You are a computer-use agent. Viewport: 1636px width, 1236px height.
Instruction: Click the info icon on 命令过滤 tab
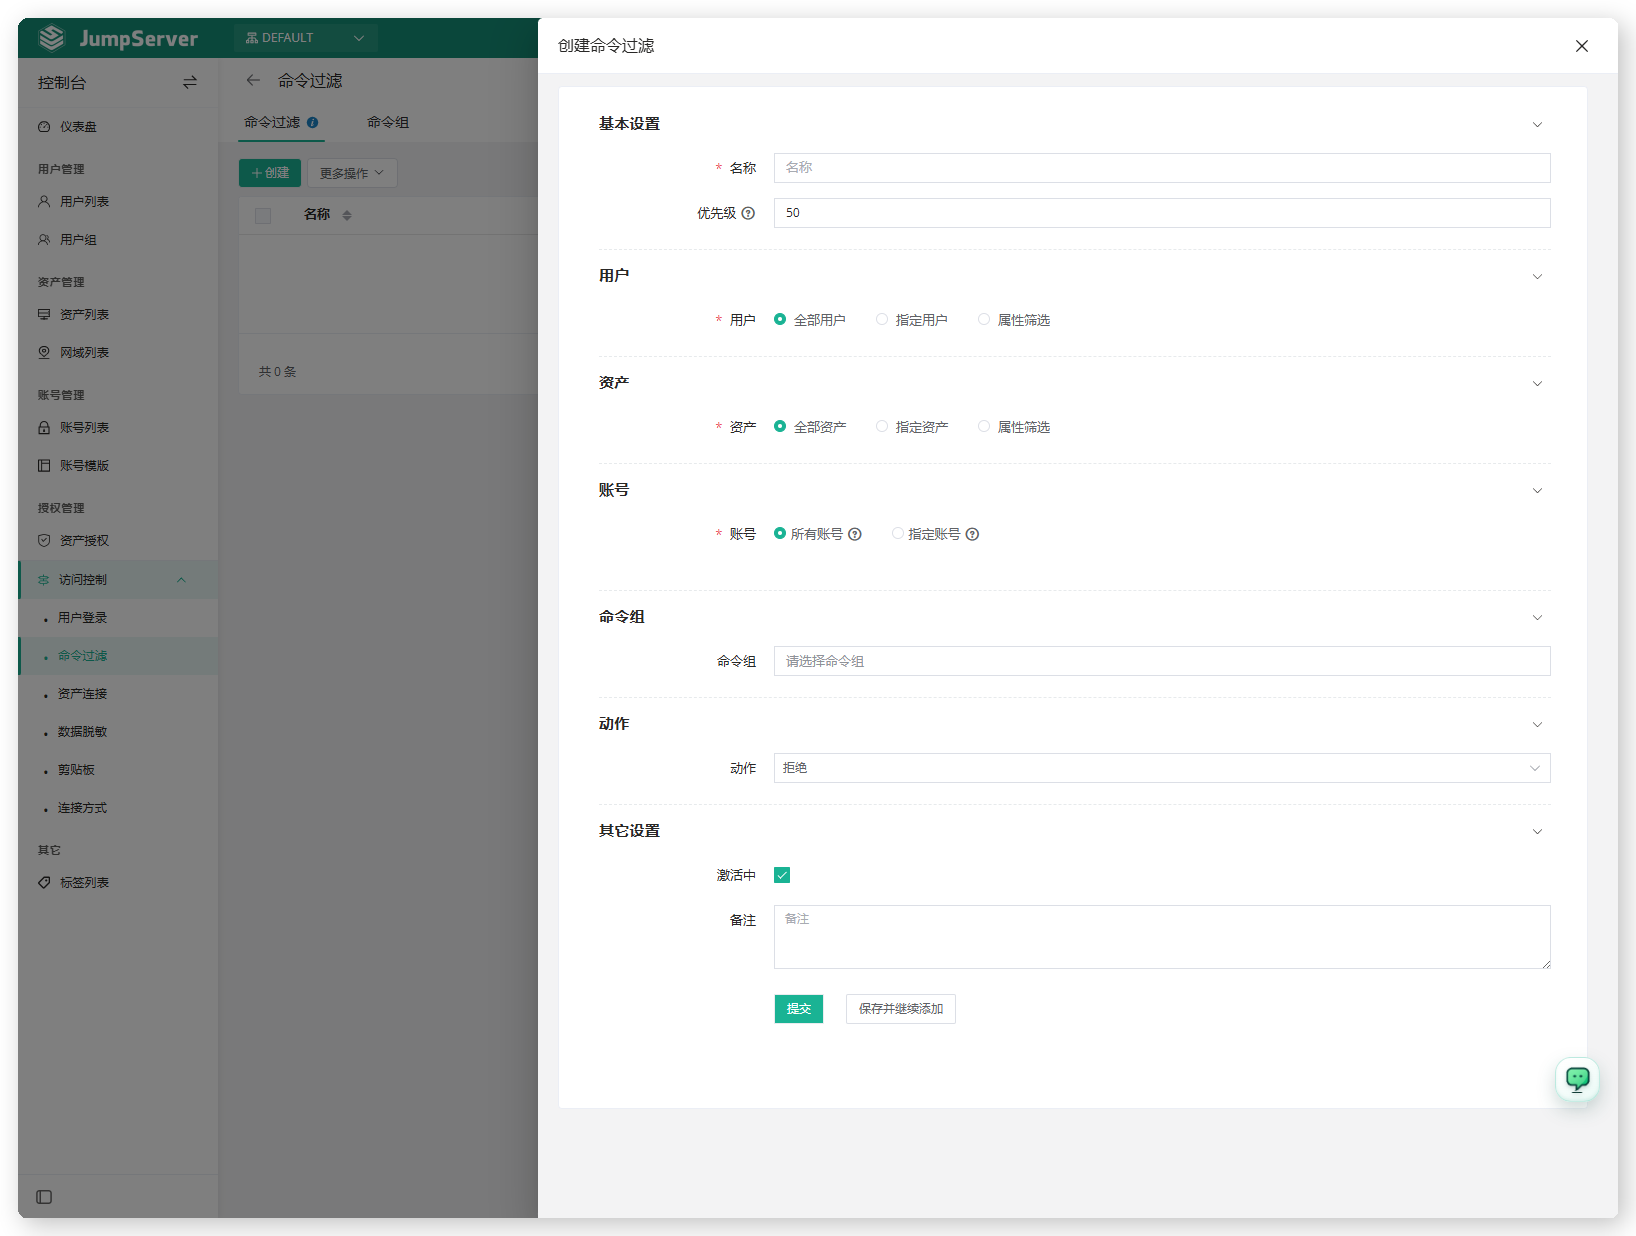pyautogui.click(x=313, y=122)
